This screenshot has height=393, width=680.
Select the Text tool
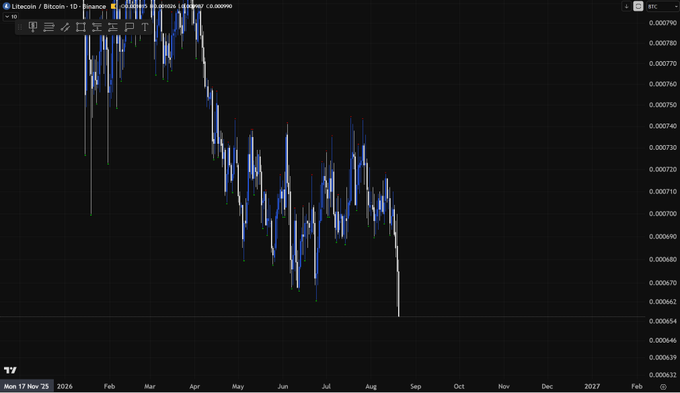point(145,27)
